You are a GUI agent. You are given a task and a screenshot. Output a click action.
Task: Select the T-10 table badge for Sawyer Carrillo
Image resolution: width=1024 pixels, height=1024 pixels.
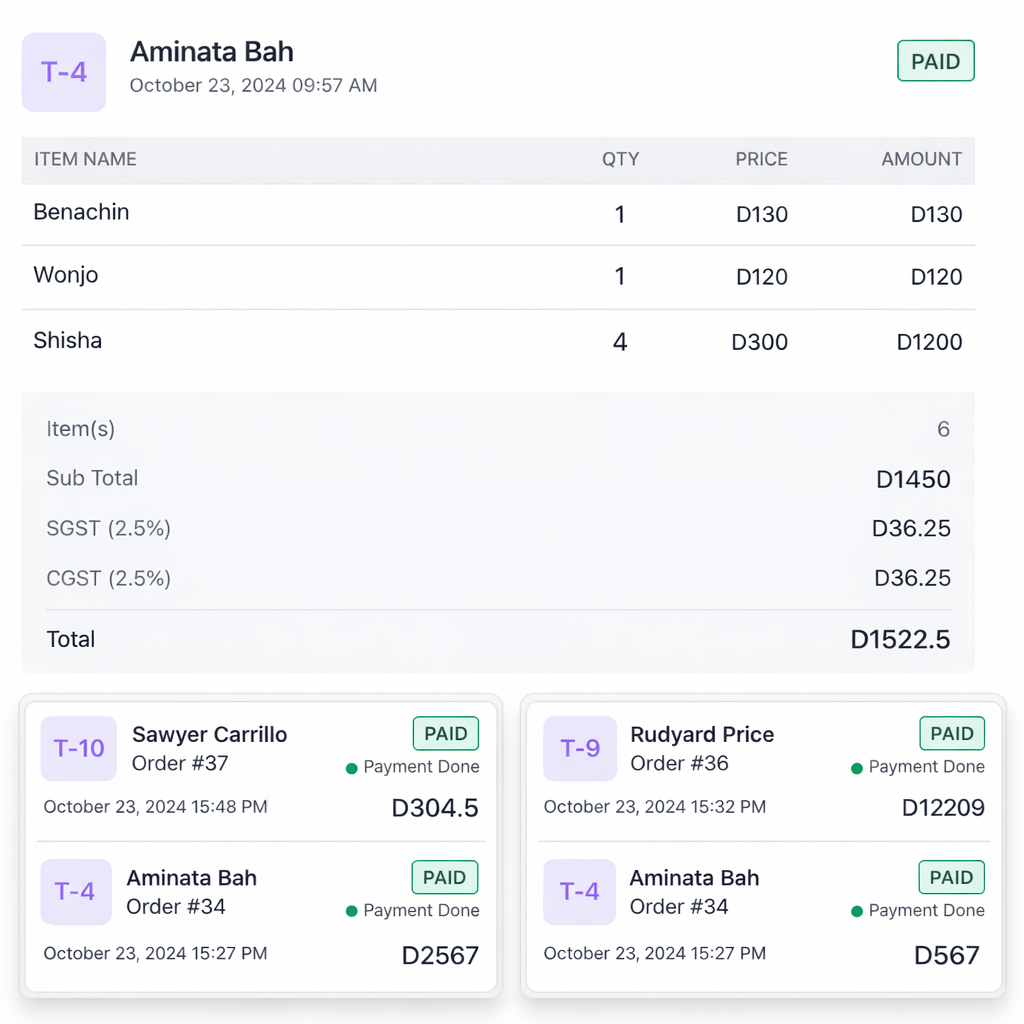78,748
